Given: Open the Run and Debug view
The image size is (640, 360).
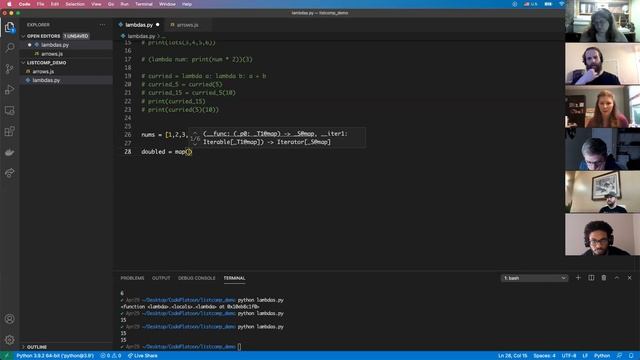Looking at the screenshot, I should (x=9, y=89).
